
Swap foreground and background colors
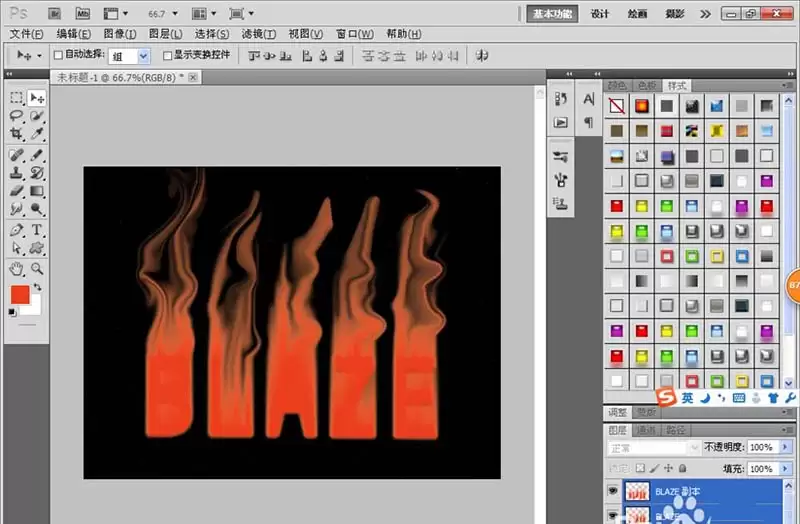click(x=37, y=287)
